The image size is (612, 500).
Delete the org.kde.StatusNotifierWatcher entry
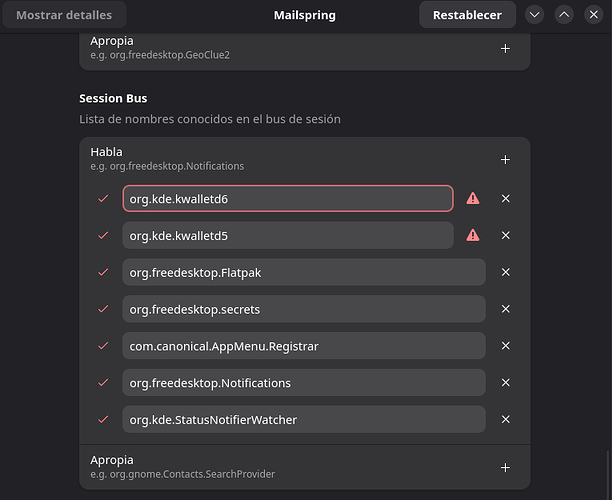tap(505, 420)
